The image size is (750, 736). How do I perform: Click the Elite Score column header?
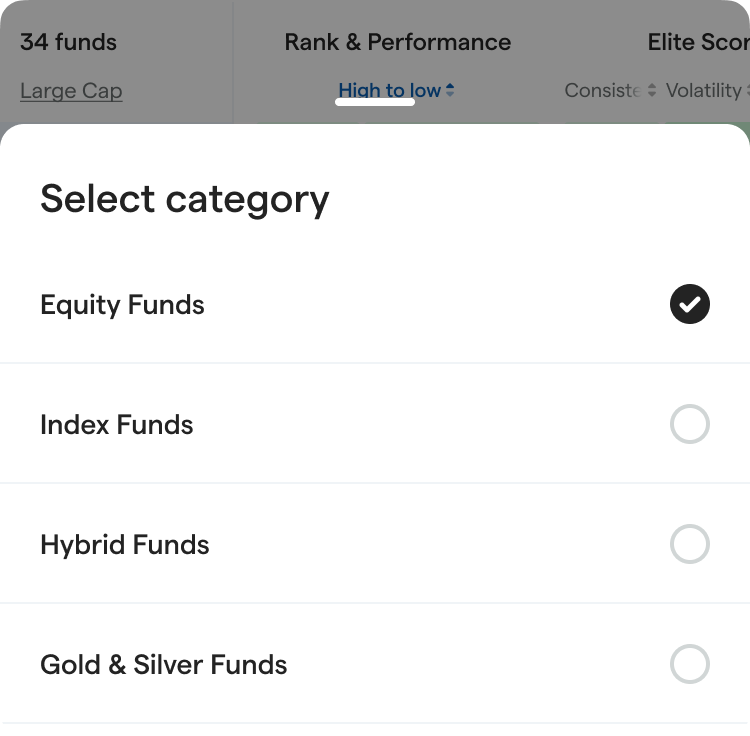click(x=698, y=42)
